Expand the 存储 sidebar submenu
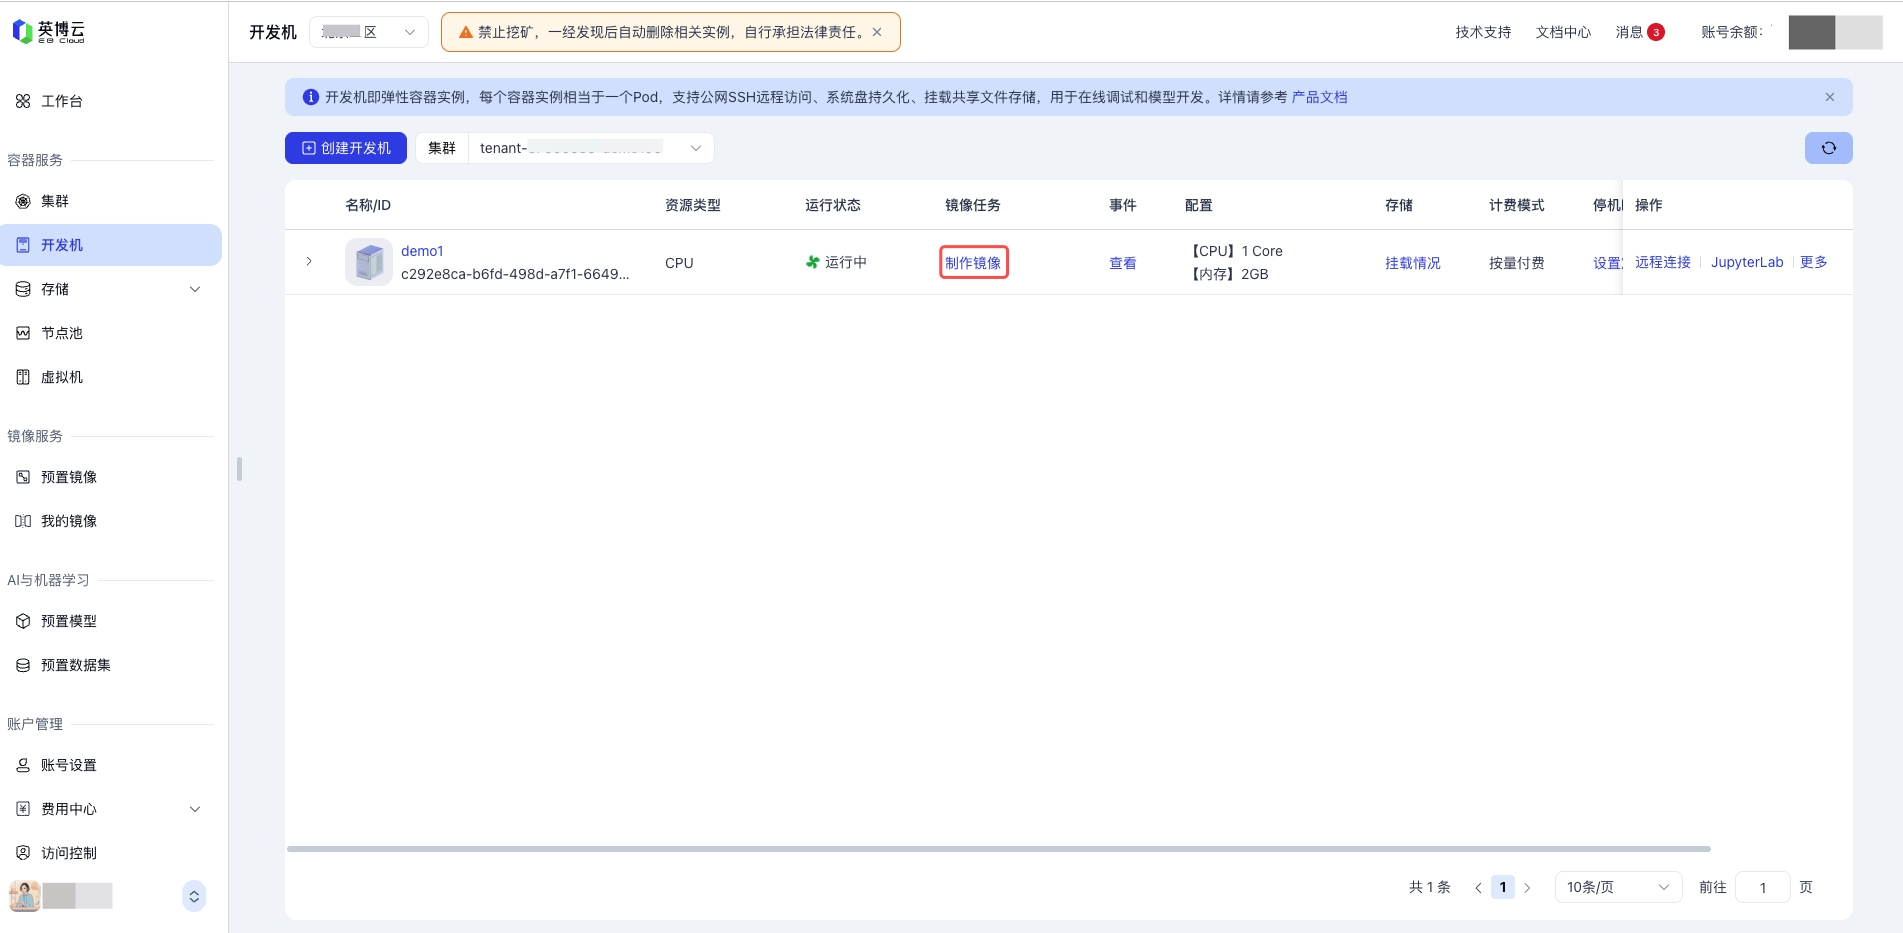The height and width of the screenshot is (933, 1903). [195, 289]
